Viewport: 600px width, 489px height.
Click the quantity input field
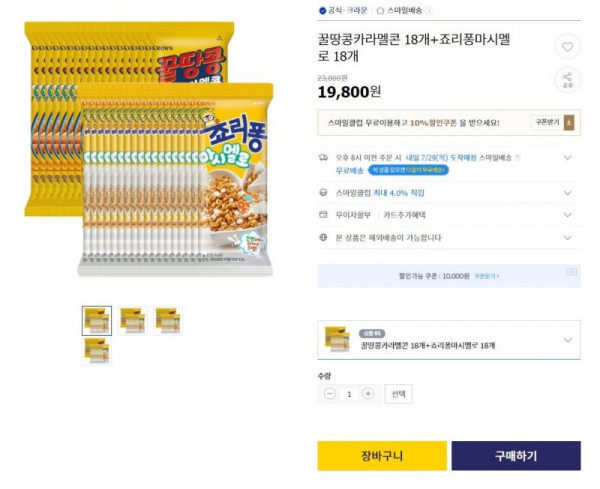pos(349,394)
